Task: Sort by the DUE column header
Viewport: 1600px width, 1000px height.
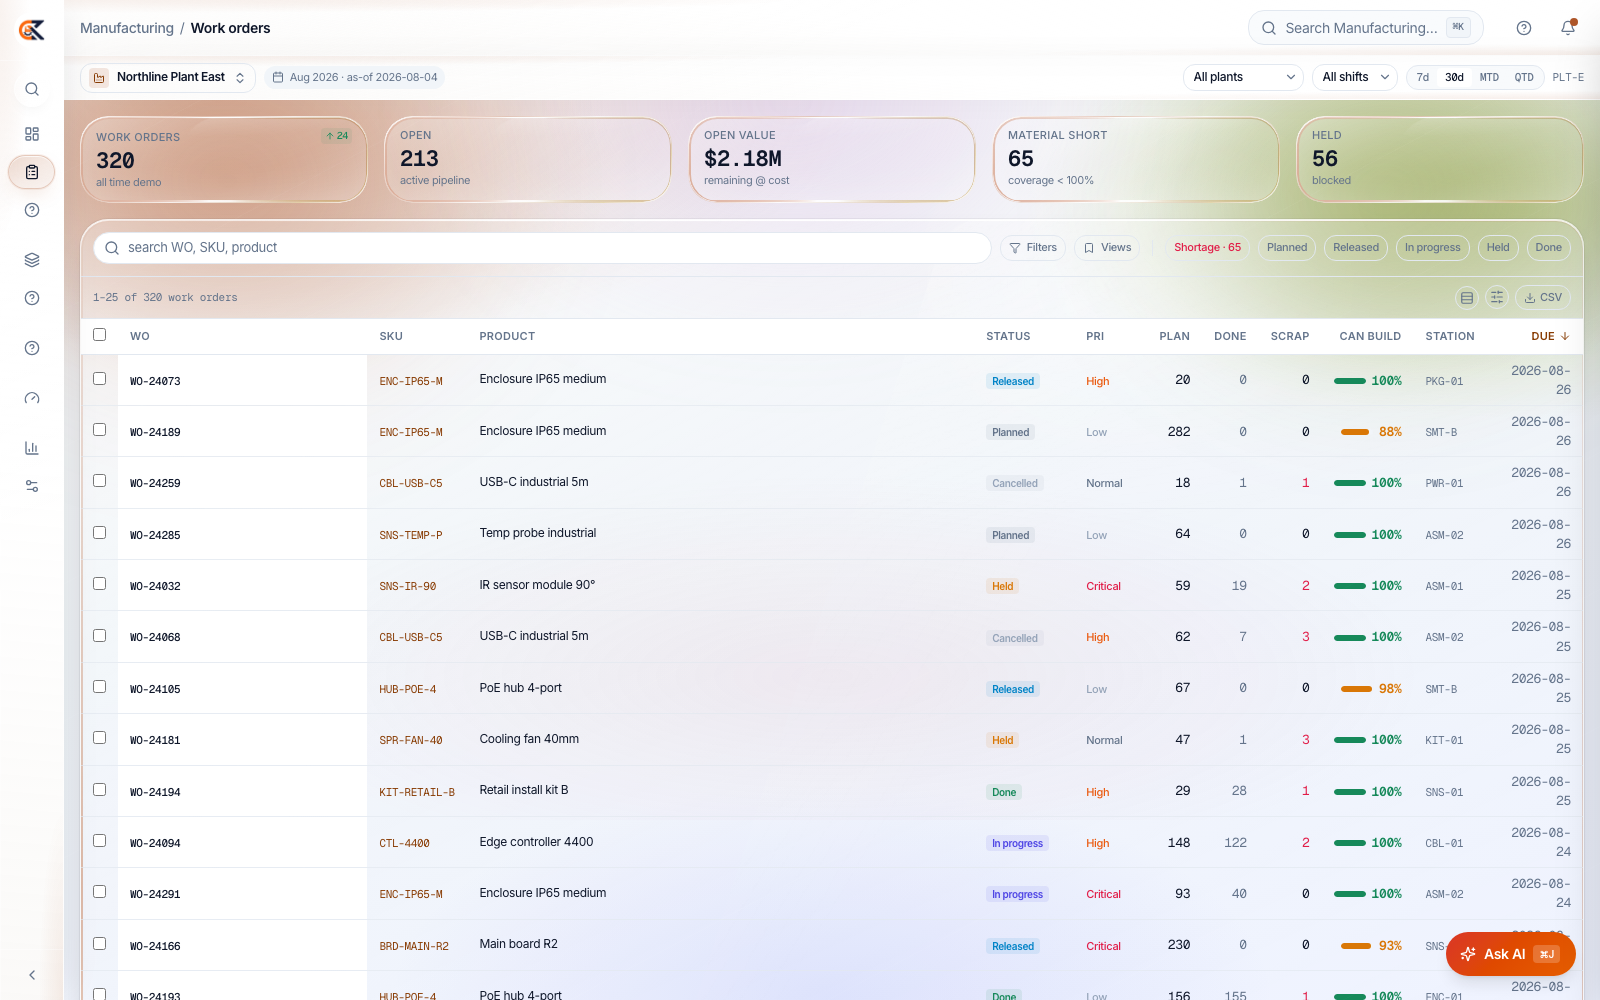Action: [1550, 337]
